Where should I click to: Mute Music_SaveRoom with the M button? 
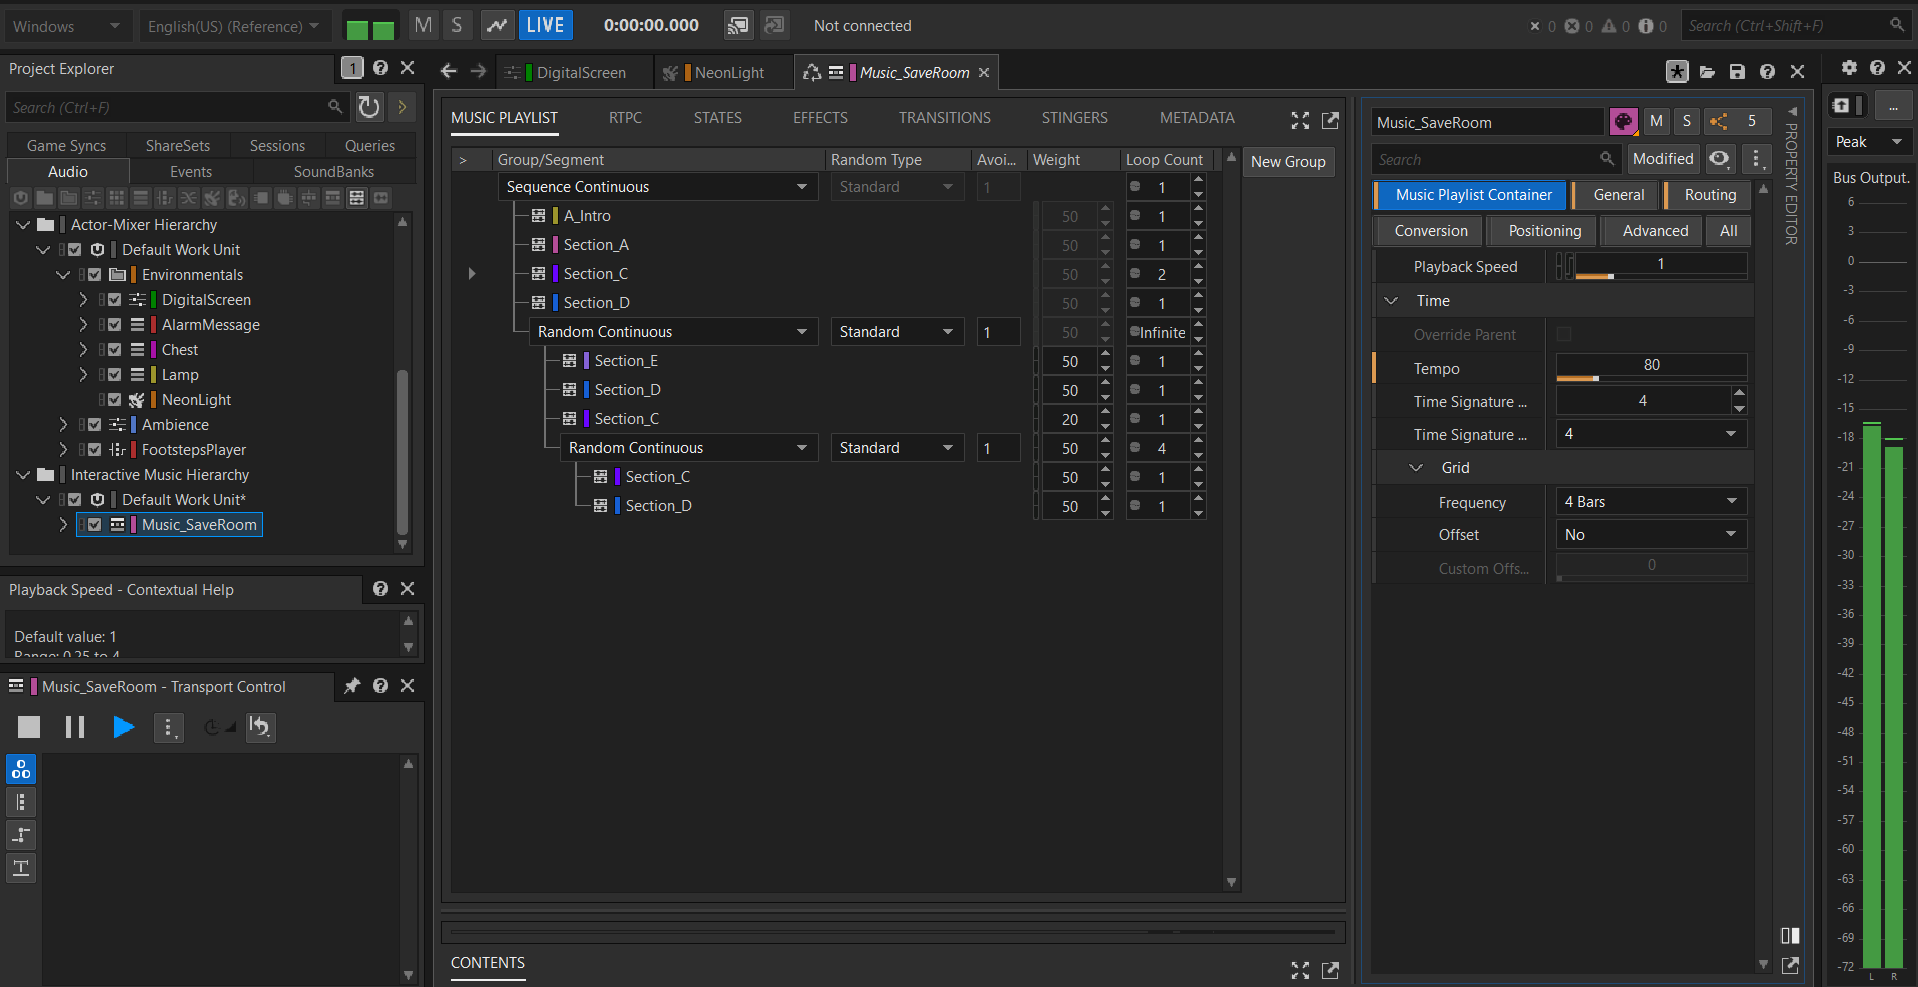1656,122
